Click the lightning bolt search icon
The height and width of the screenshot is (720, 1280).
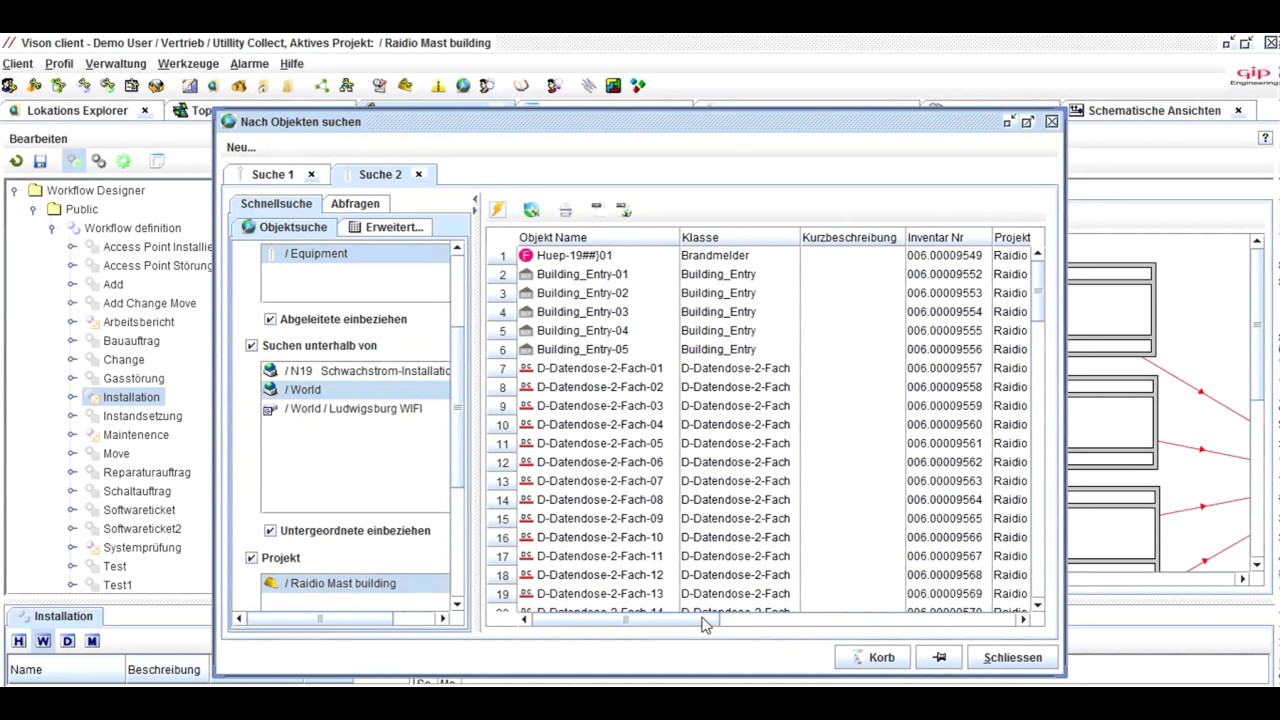point(497,209)
